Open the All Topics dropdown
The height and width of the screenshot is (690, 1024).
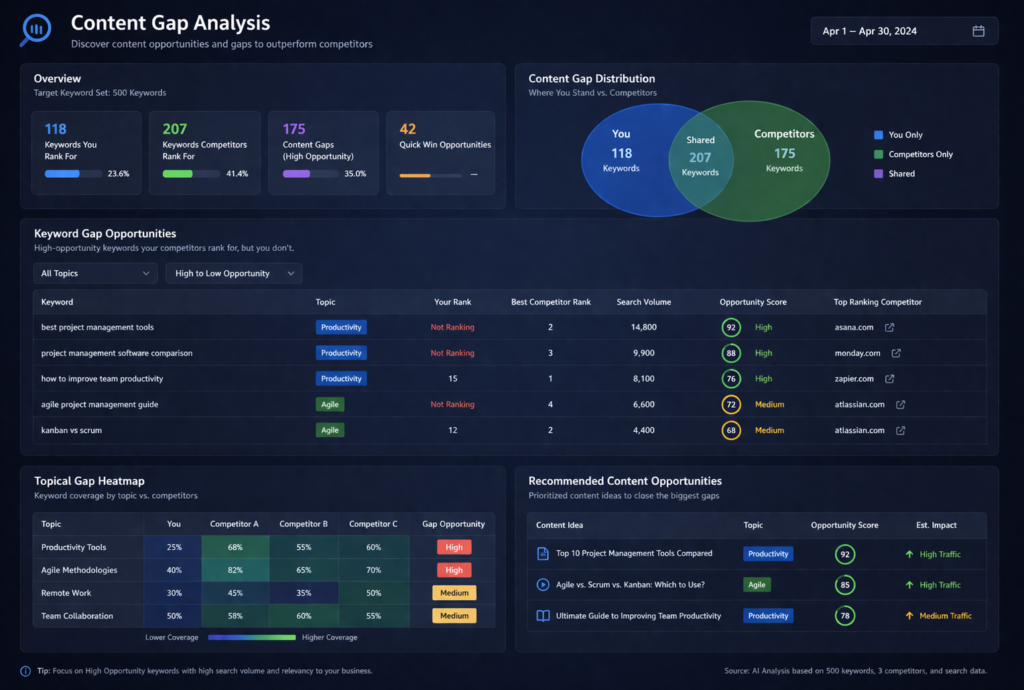(95, 272)
